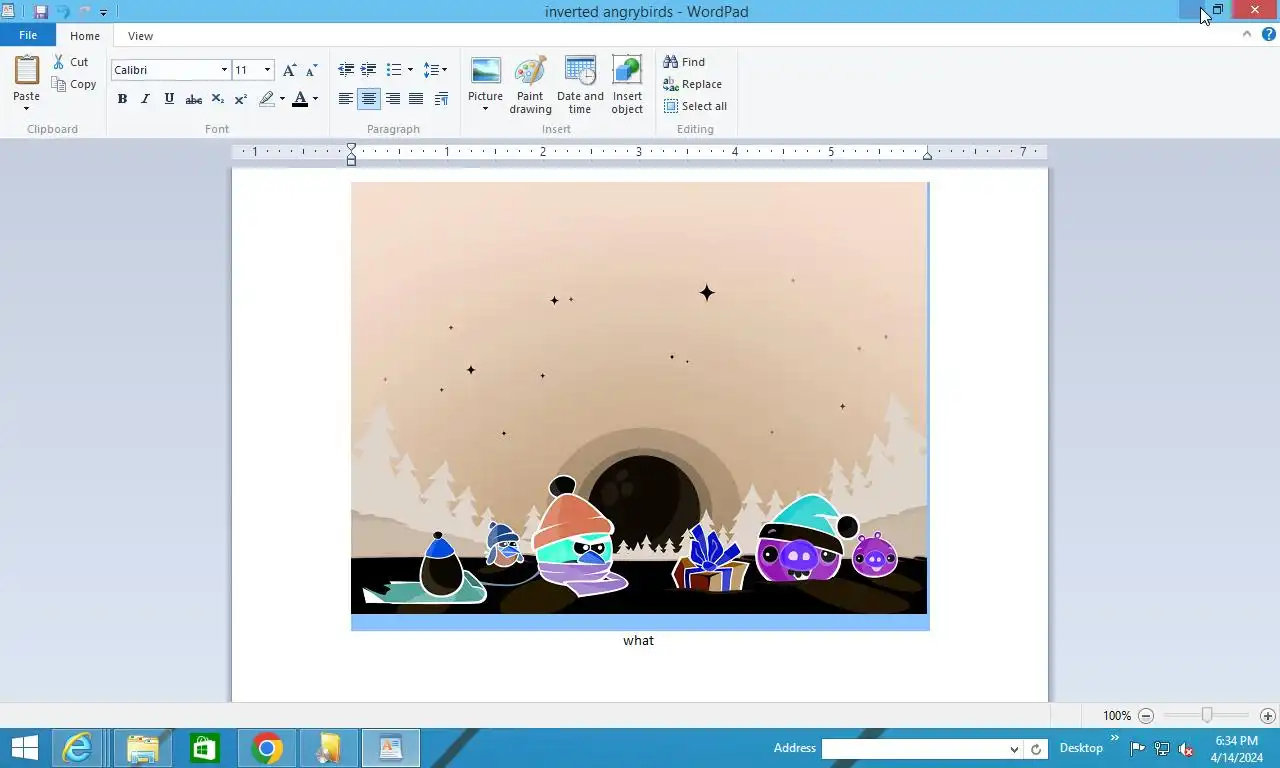Toggle bold formatting
This screenshot has width=1280, height=768.
pos(122,99)
